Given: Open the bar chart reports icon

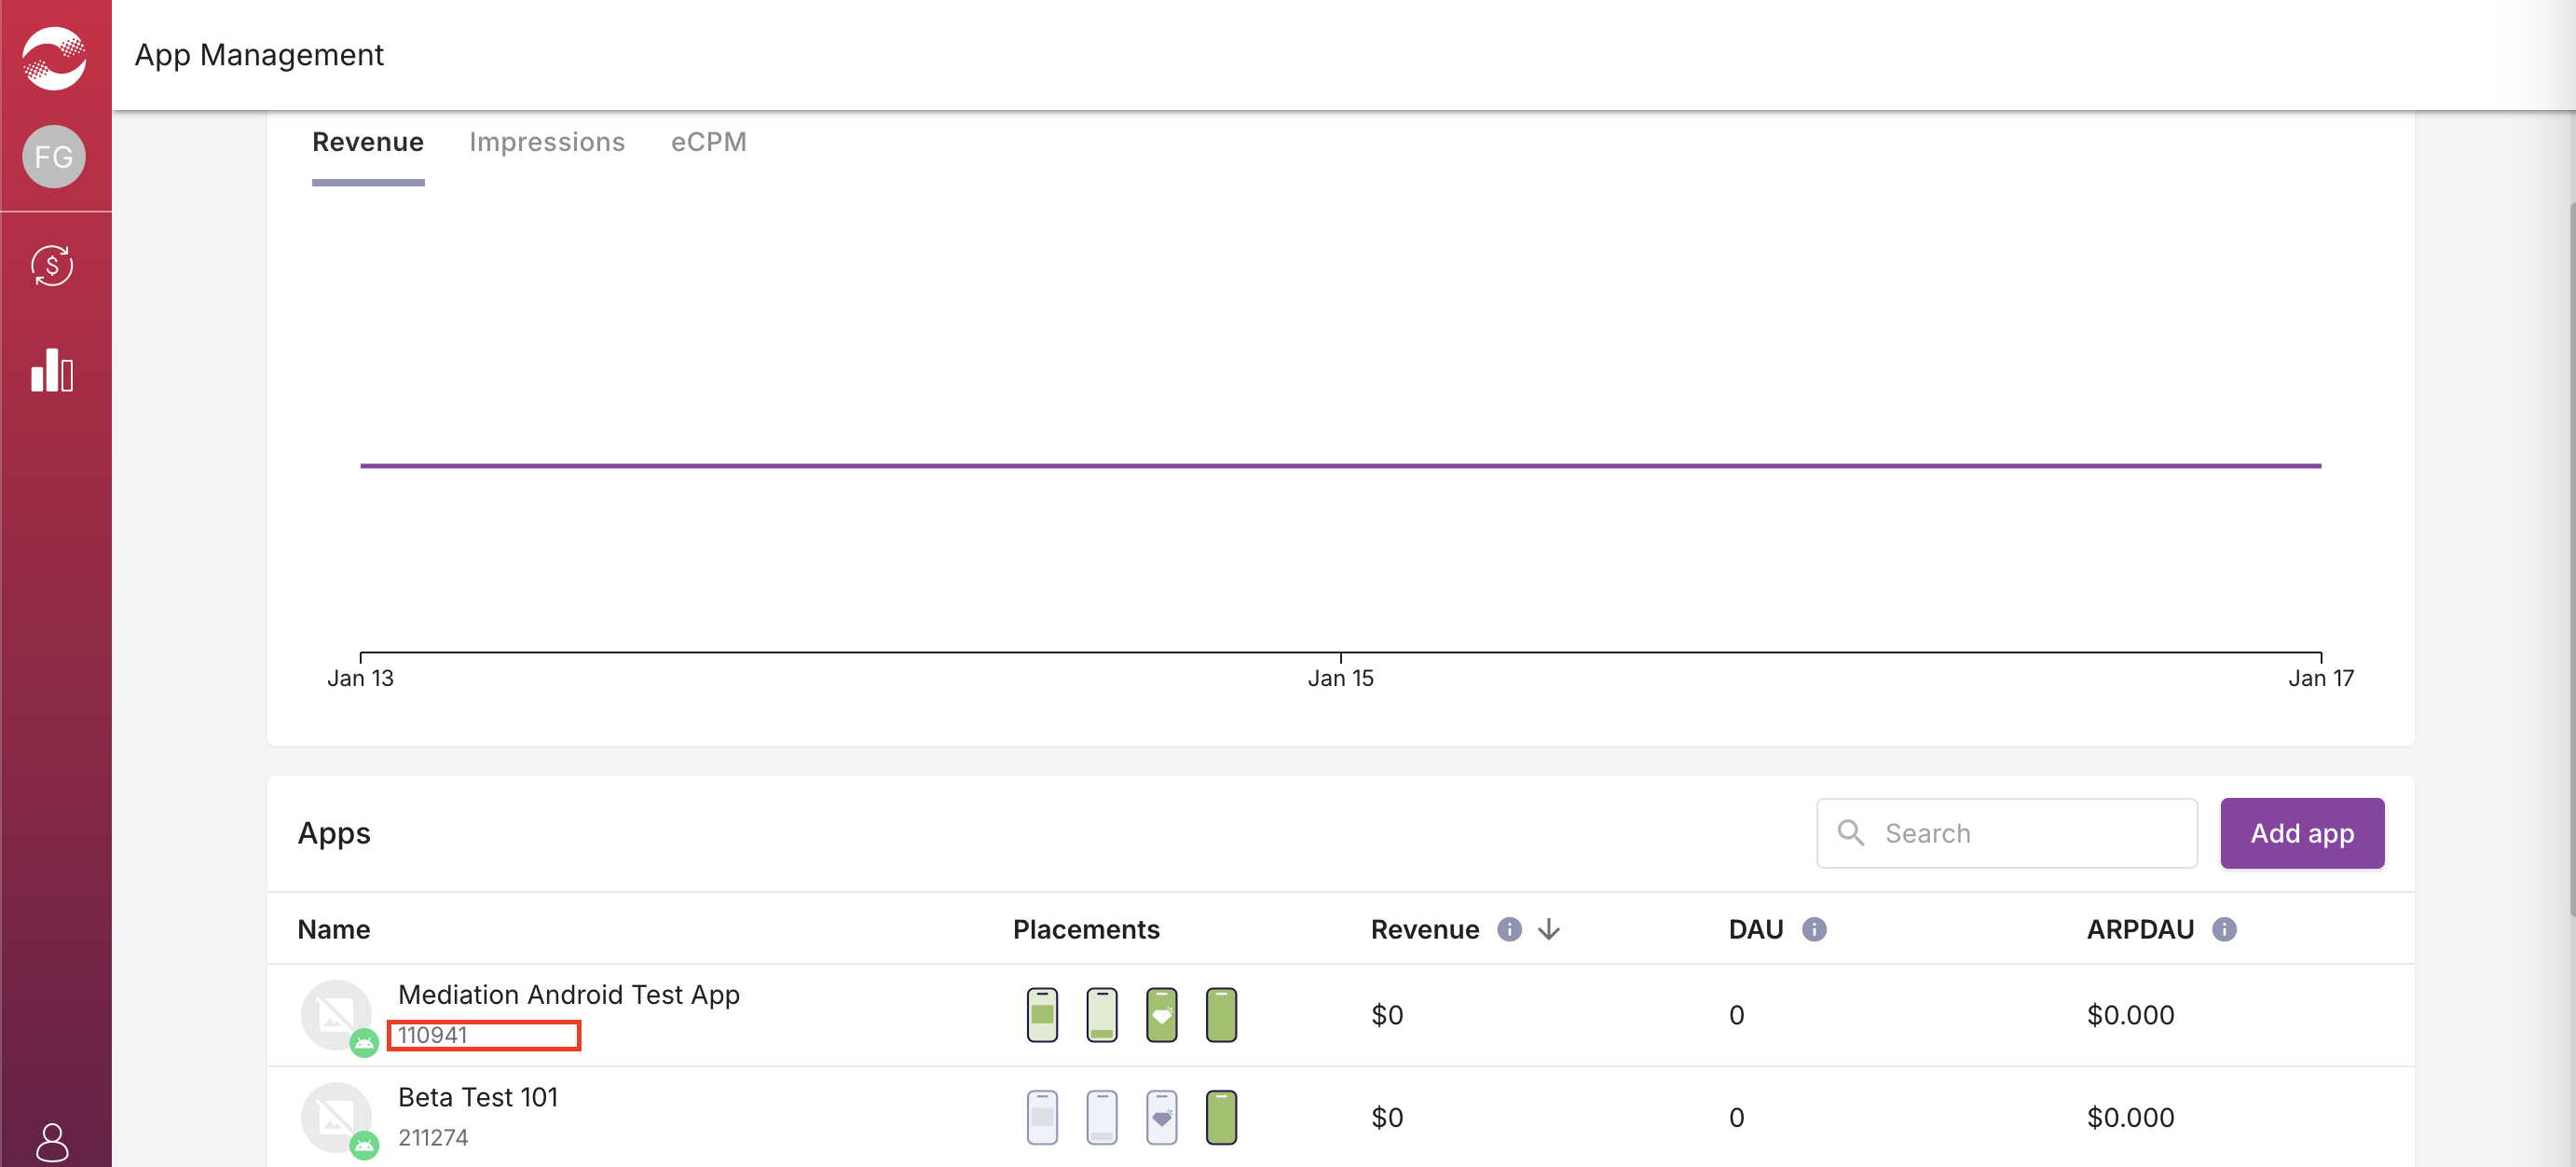Looking at the screenshot, I should point(52,371).
